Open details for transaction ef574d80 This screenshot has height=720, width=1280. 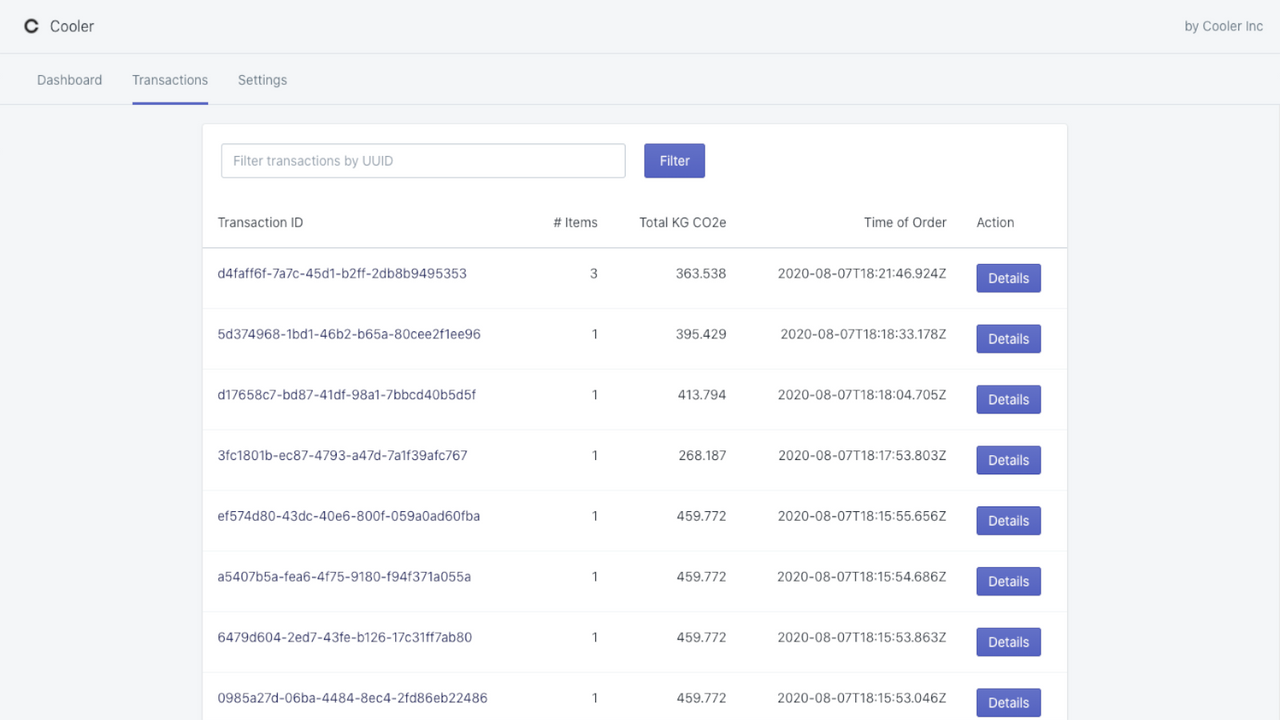click(1008, 520)
